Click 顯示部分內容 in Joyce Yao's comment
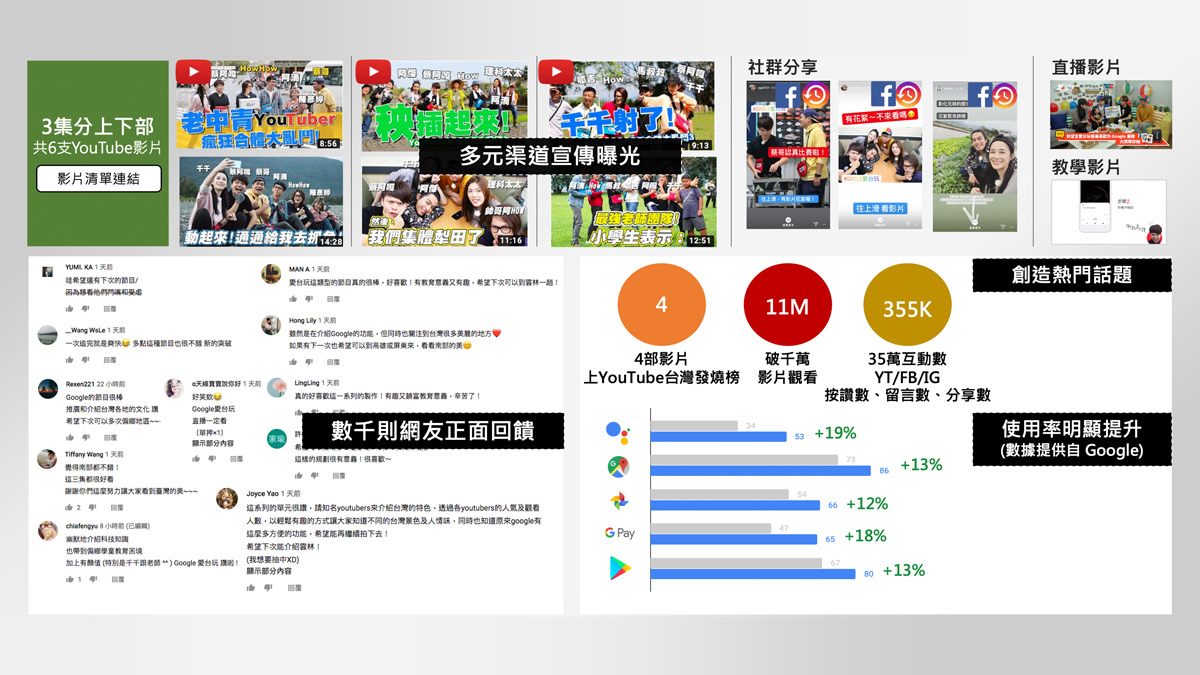This screenshot has height=675, width=1200. point(269,571)
